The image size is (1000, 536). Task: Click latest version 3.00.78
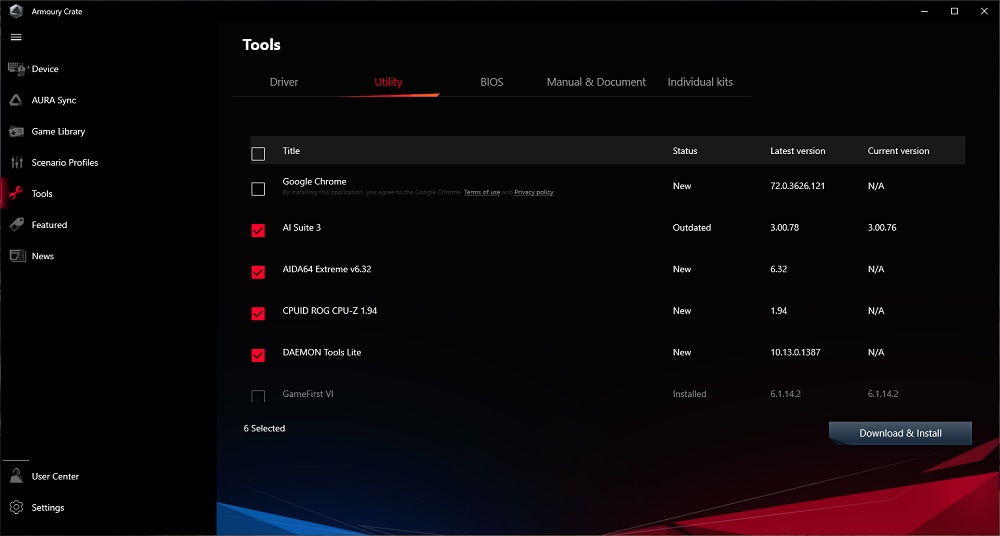pyautogui.click(x=784, y=227)
